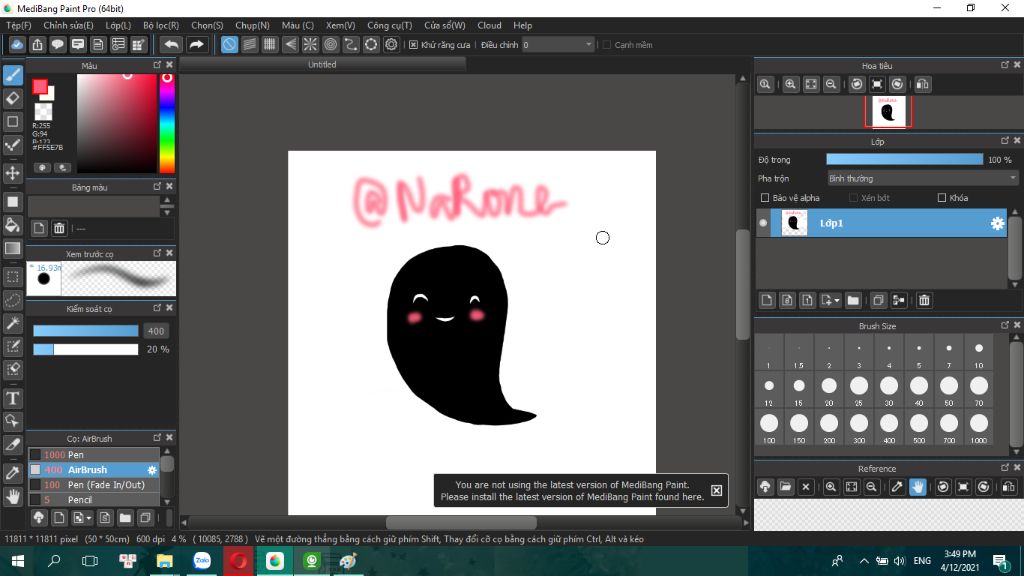Select the rectangular Selection tool
The image size is (1024, 576).
(12, 277)
